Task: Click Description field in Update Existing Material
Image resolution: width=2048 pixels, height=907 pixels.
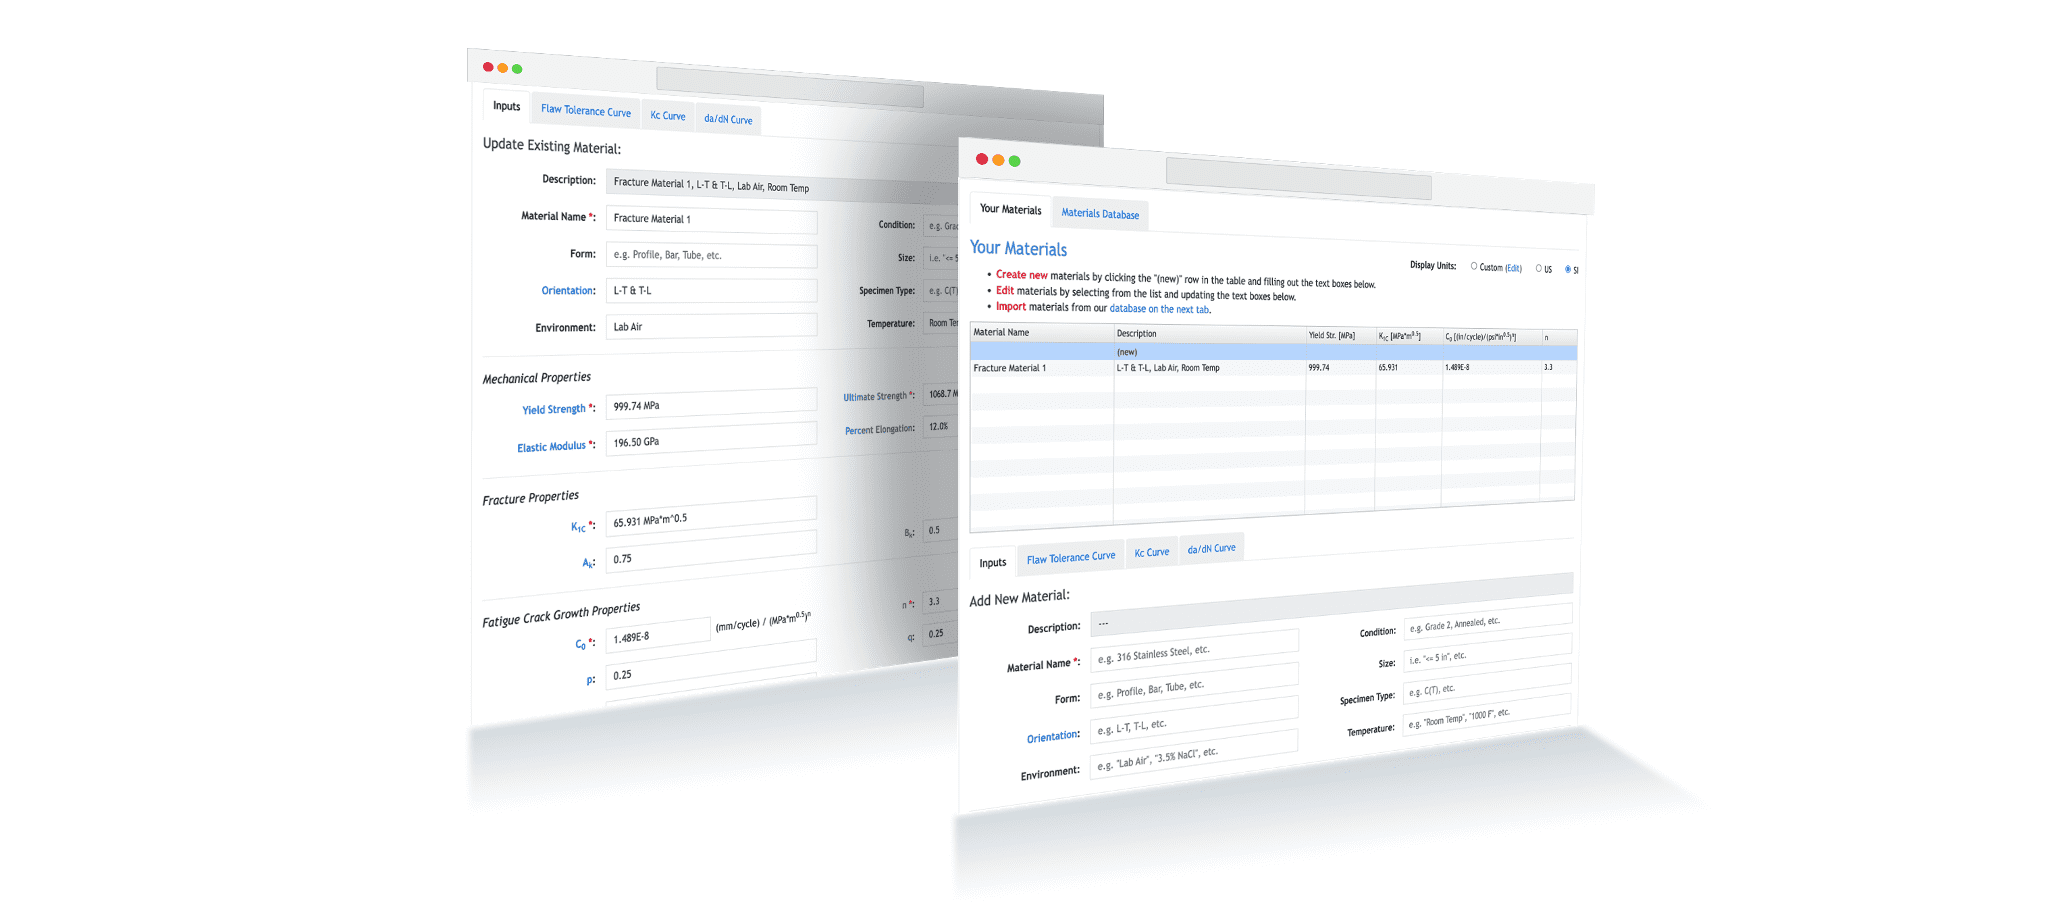Action: click(x=782, y=186)
